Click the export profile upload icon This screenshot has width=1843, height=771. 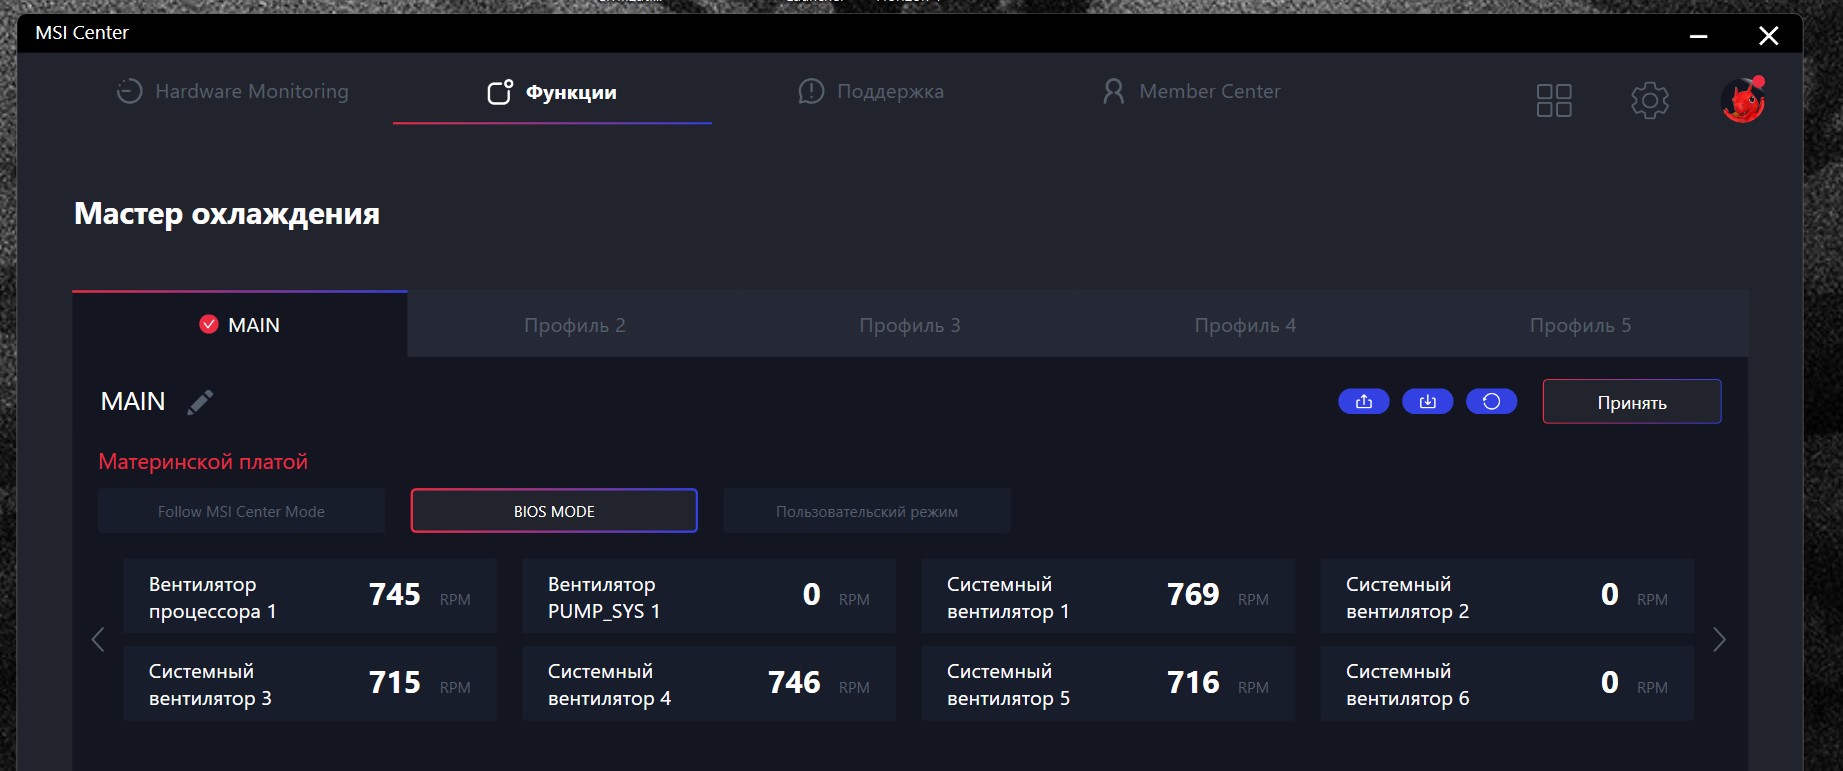1364,401
